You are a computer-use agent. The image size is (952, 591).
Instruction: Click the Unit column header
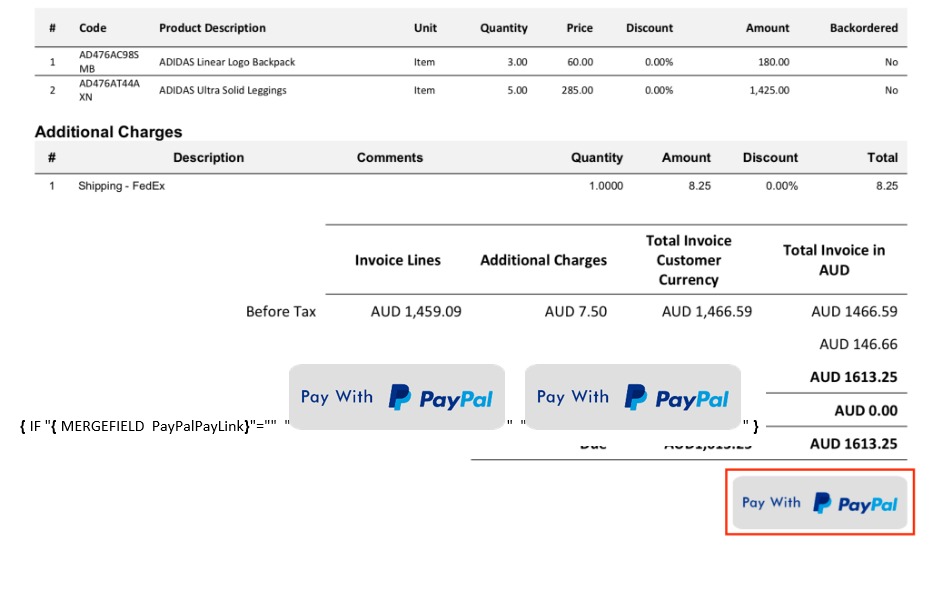coord(425,28)
